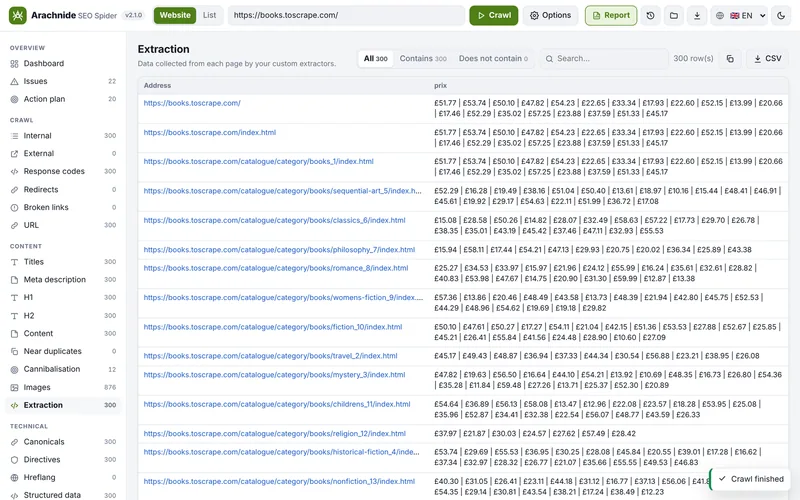Open the mystery_3 category link

274,375
